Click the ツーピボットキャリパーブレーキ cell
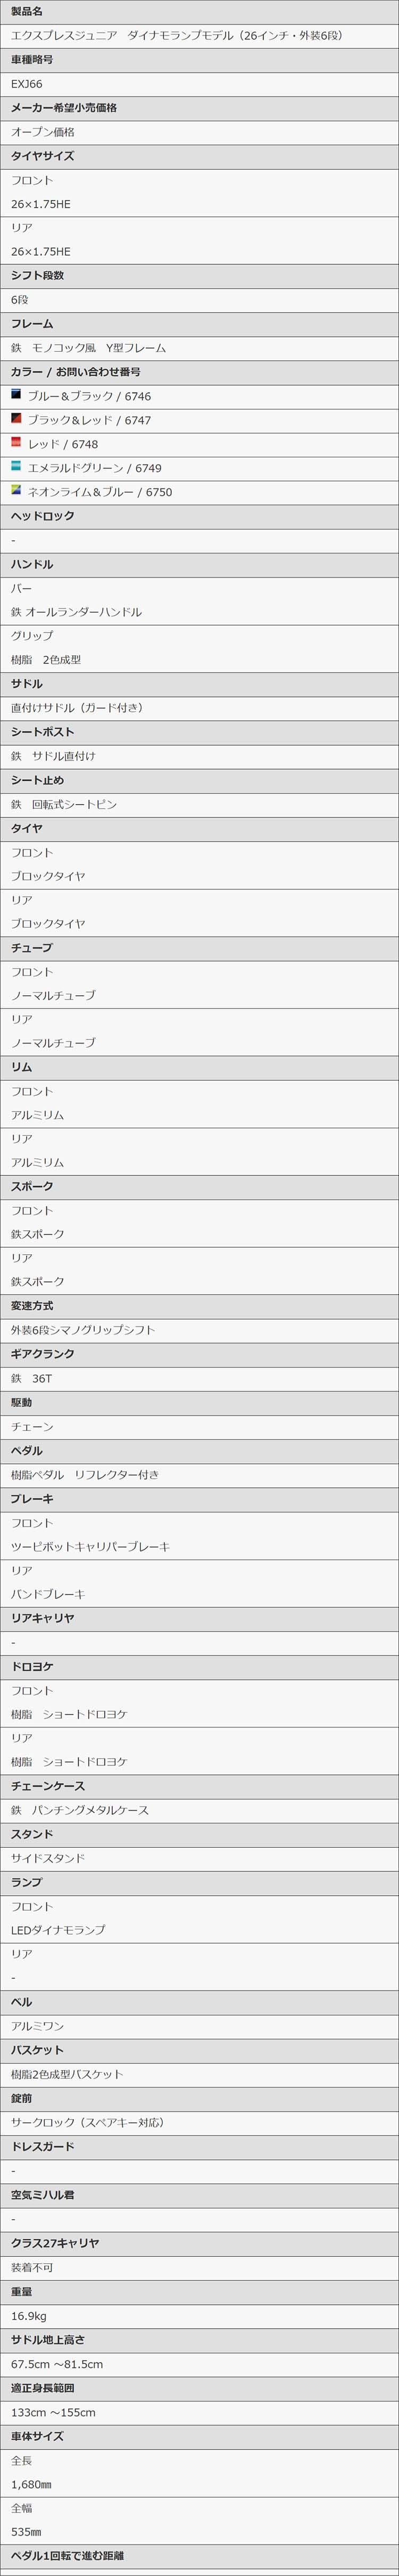The height and width of the screenshot is (2576, 399). [199, 1547]
